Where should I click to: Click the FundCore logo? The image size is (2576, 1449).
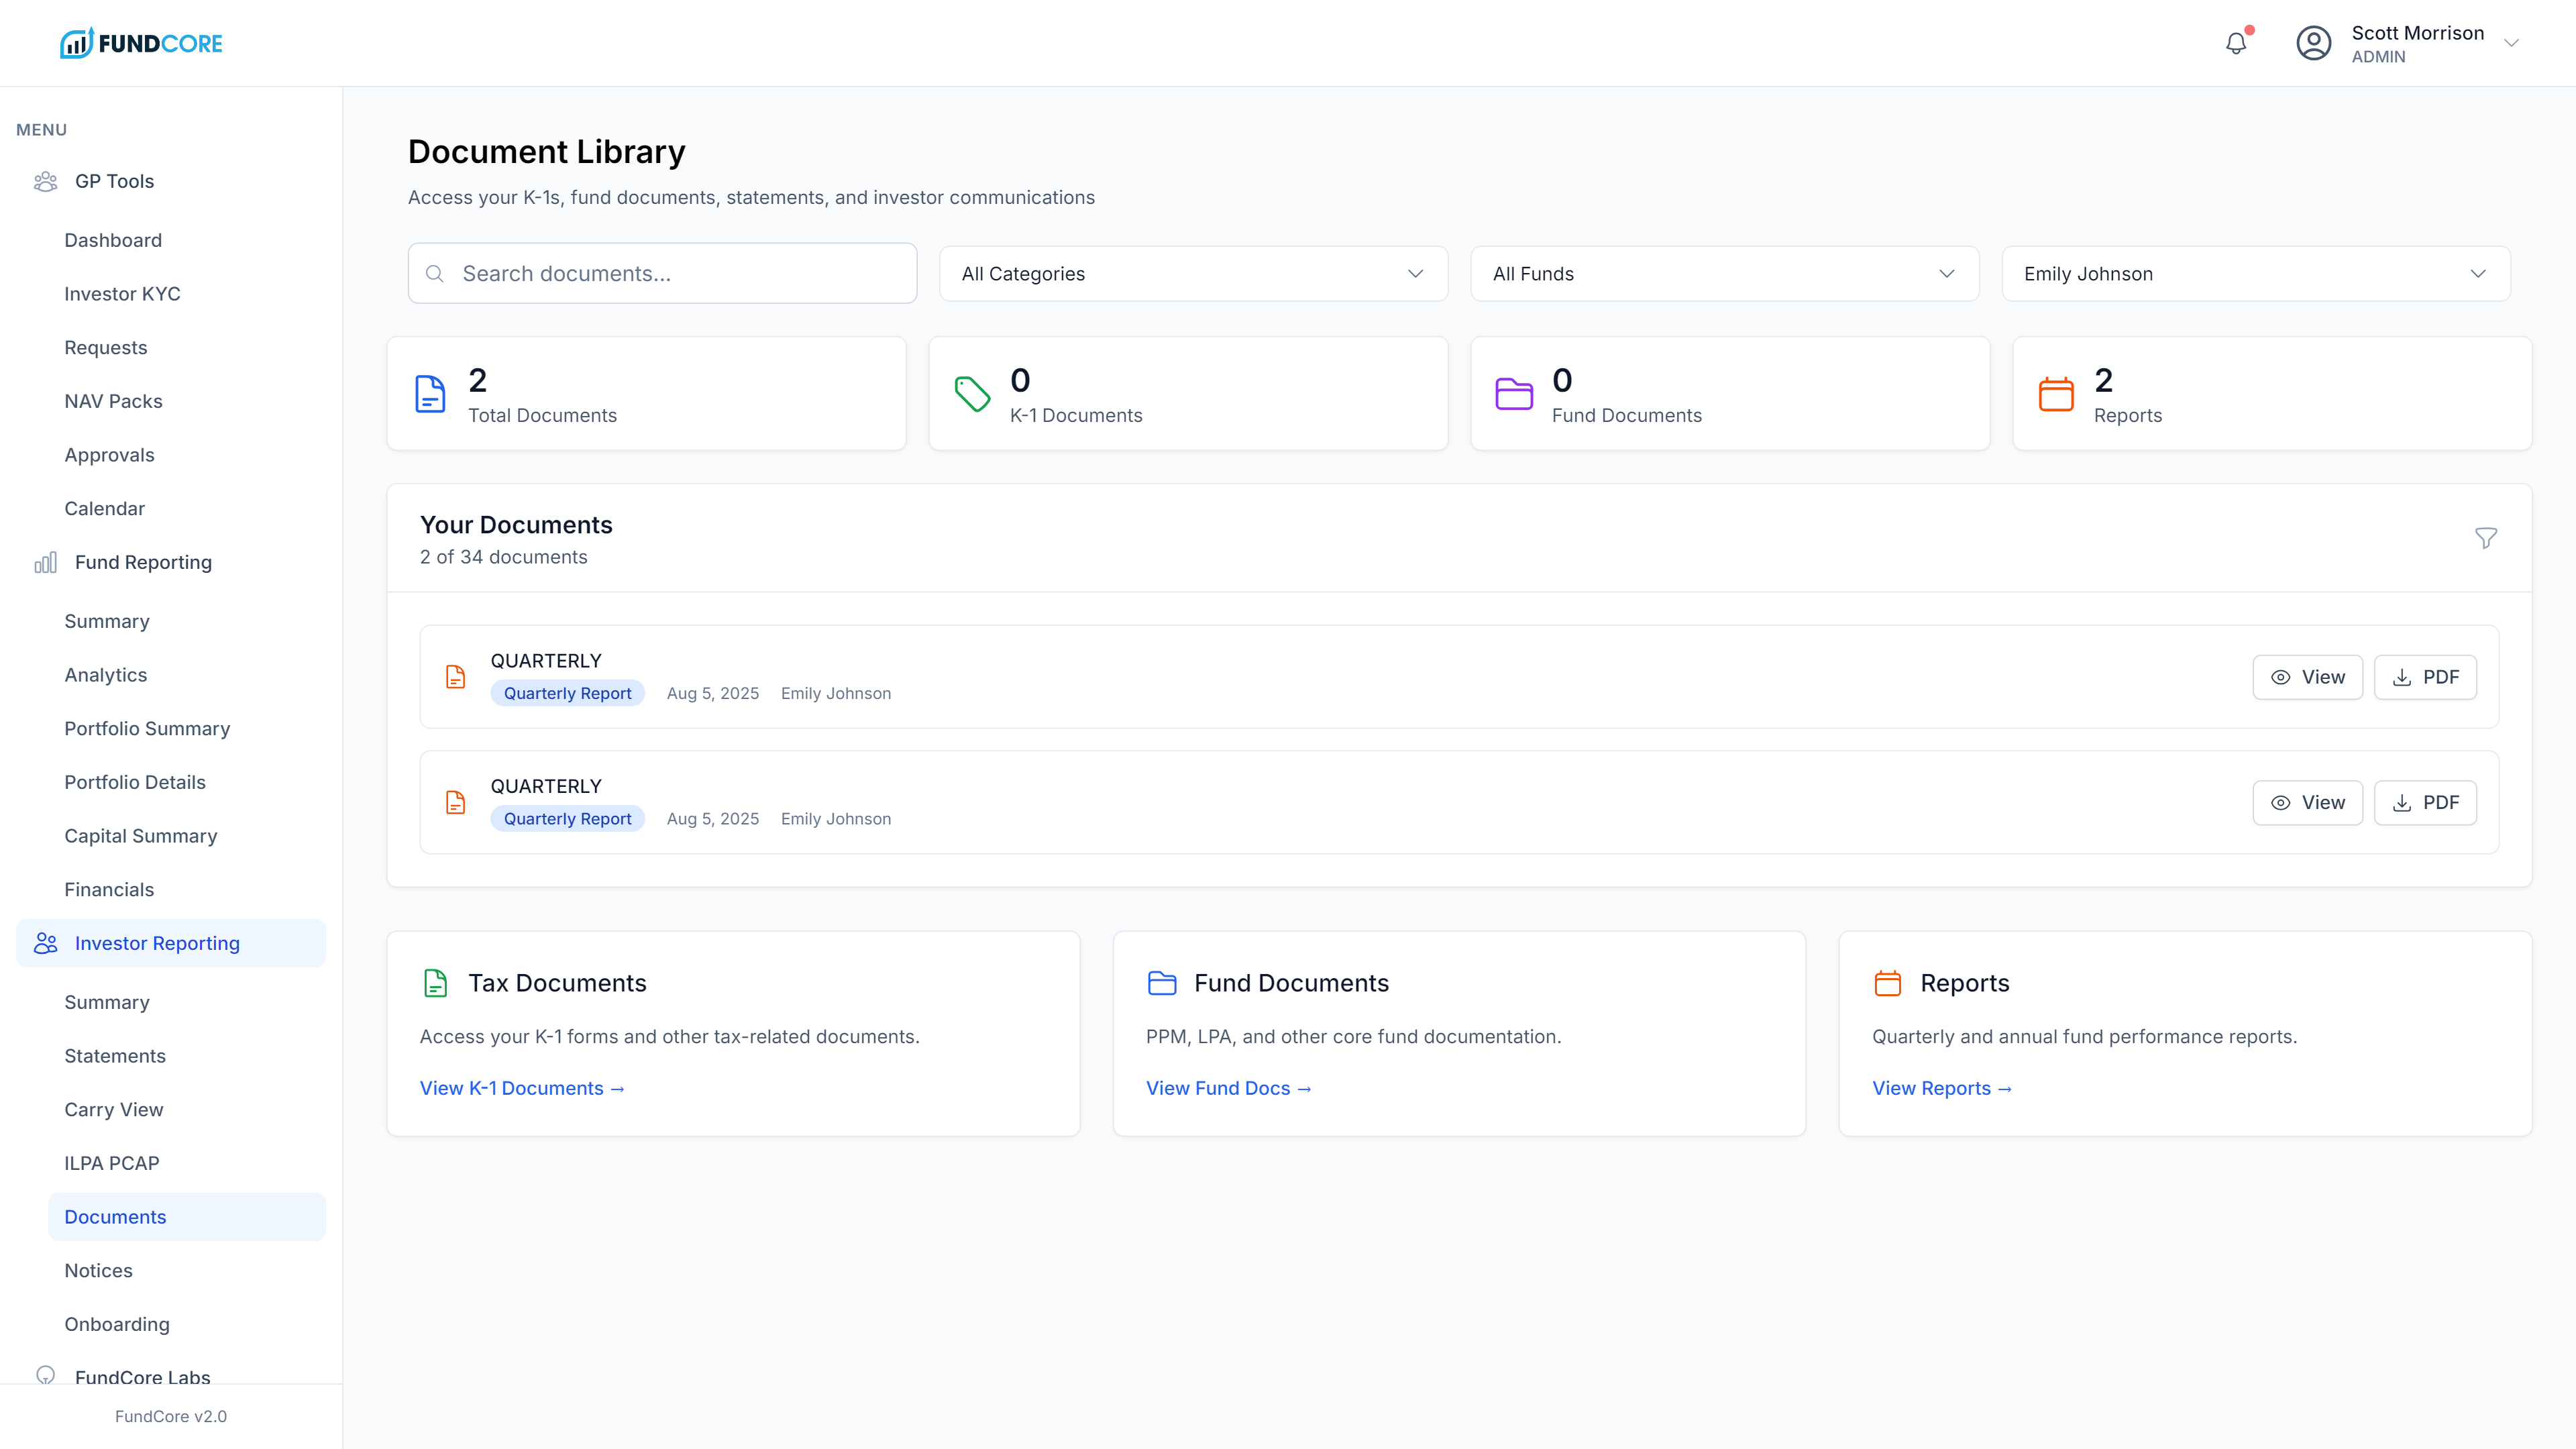tap(141, 43)
